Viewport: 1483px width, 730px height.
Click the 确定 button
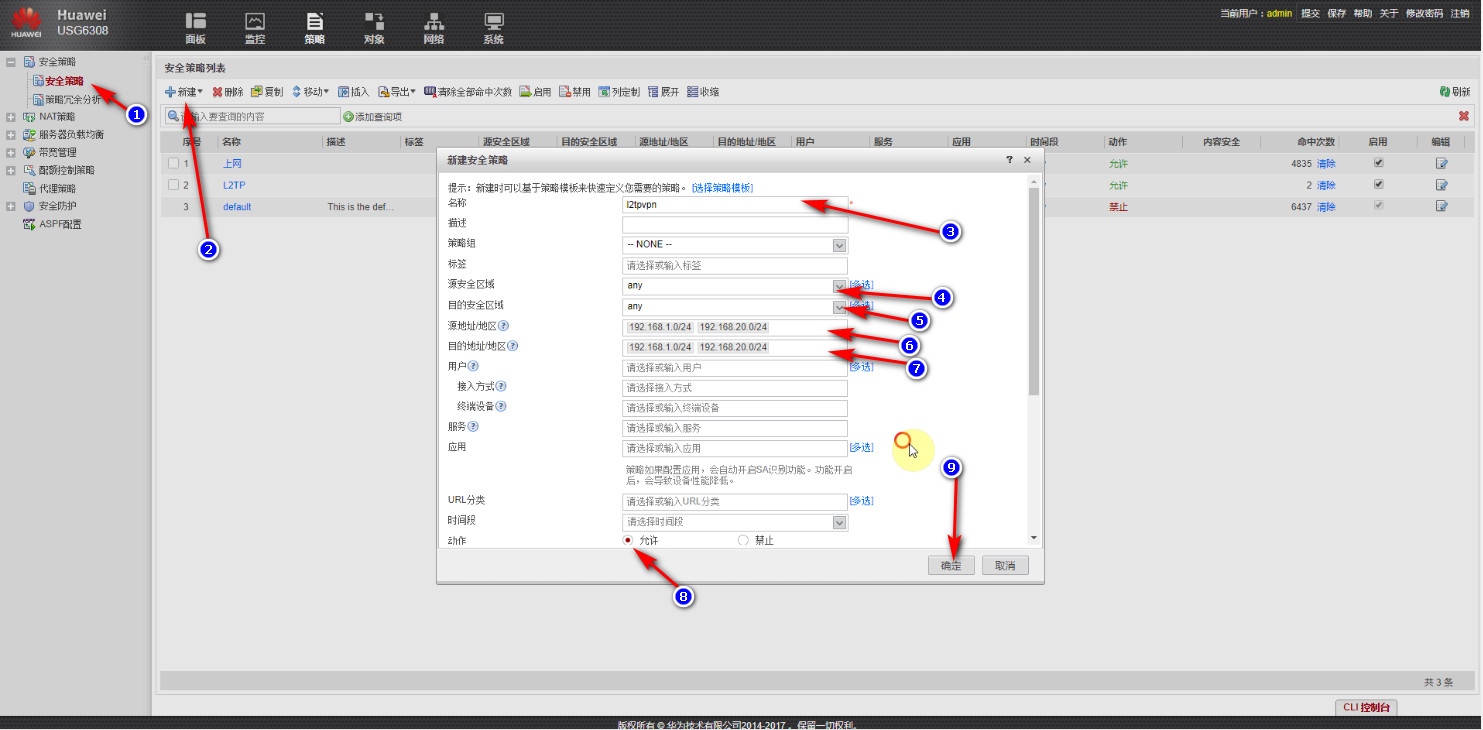(x=951, y=566)
